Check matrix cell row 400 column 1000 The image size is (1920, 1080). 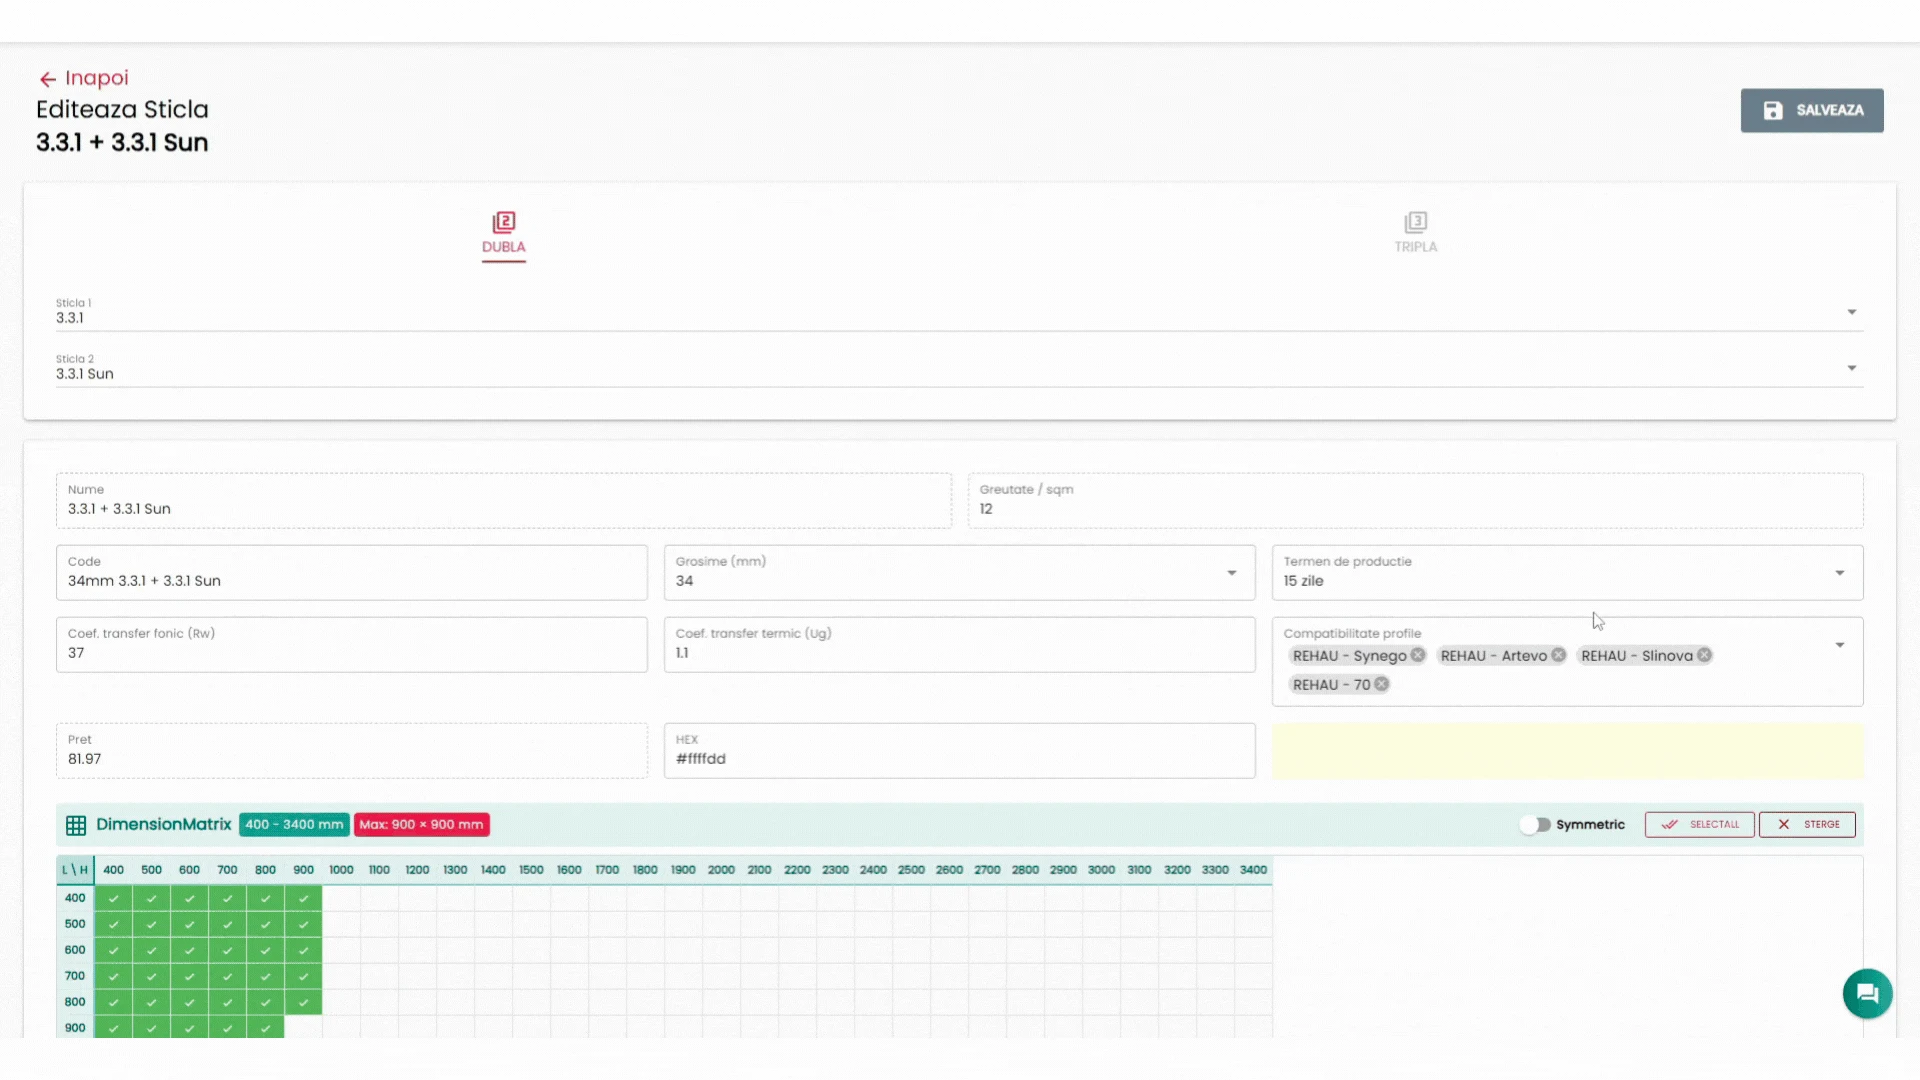[x=341, y=898]
